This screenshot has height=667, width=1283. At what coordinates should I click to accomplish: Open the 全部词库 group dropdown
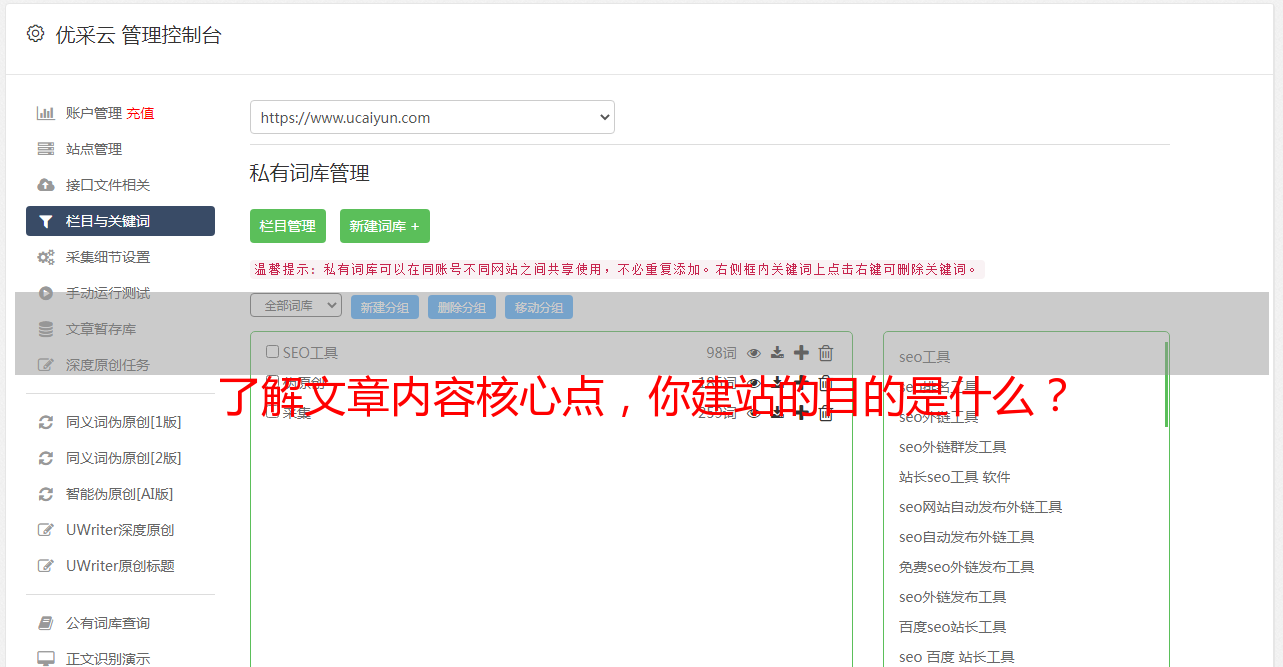(296, 305)
